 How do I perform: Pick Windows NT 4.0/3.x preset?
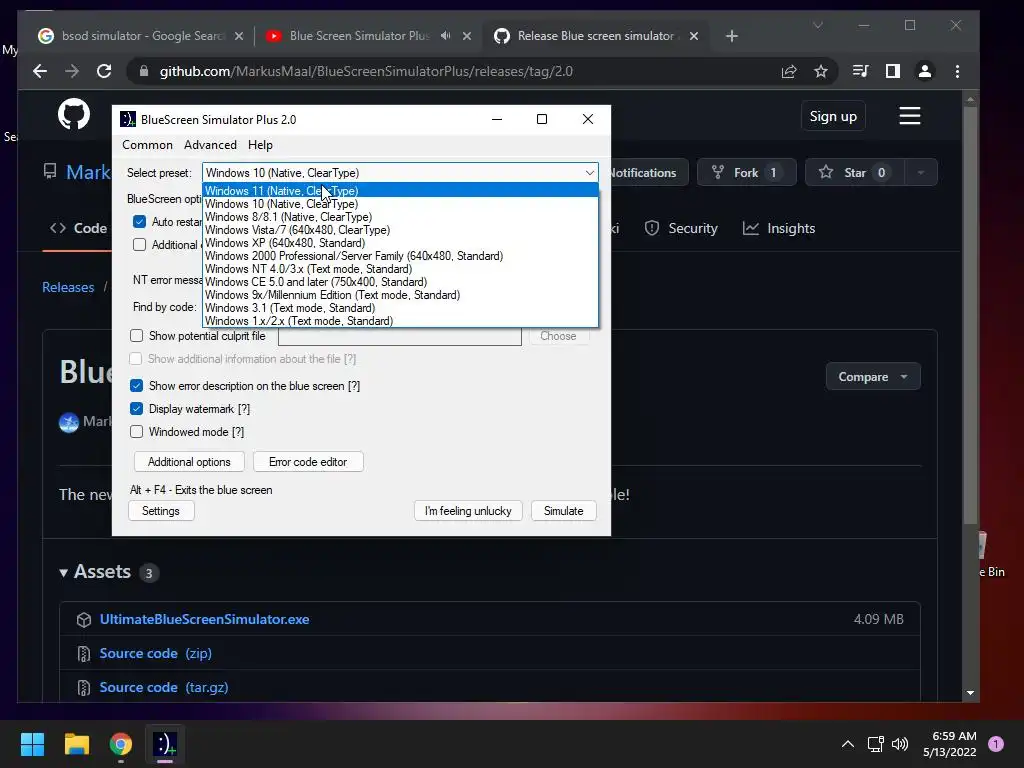(x=400, y=269)
